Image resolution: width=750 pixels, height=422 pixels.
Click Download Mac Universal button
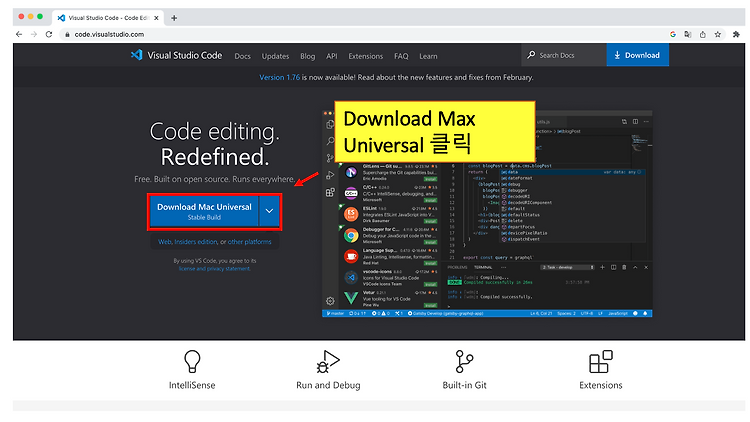click(x=204, y=211)
